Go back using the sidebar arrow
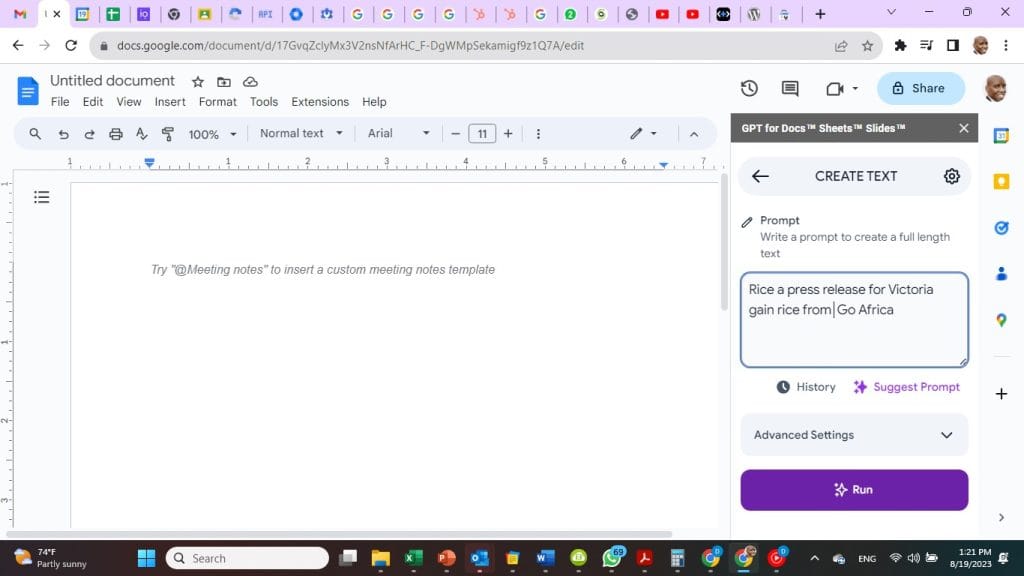This screenshot has width=1024, height=576. 760,176
